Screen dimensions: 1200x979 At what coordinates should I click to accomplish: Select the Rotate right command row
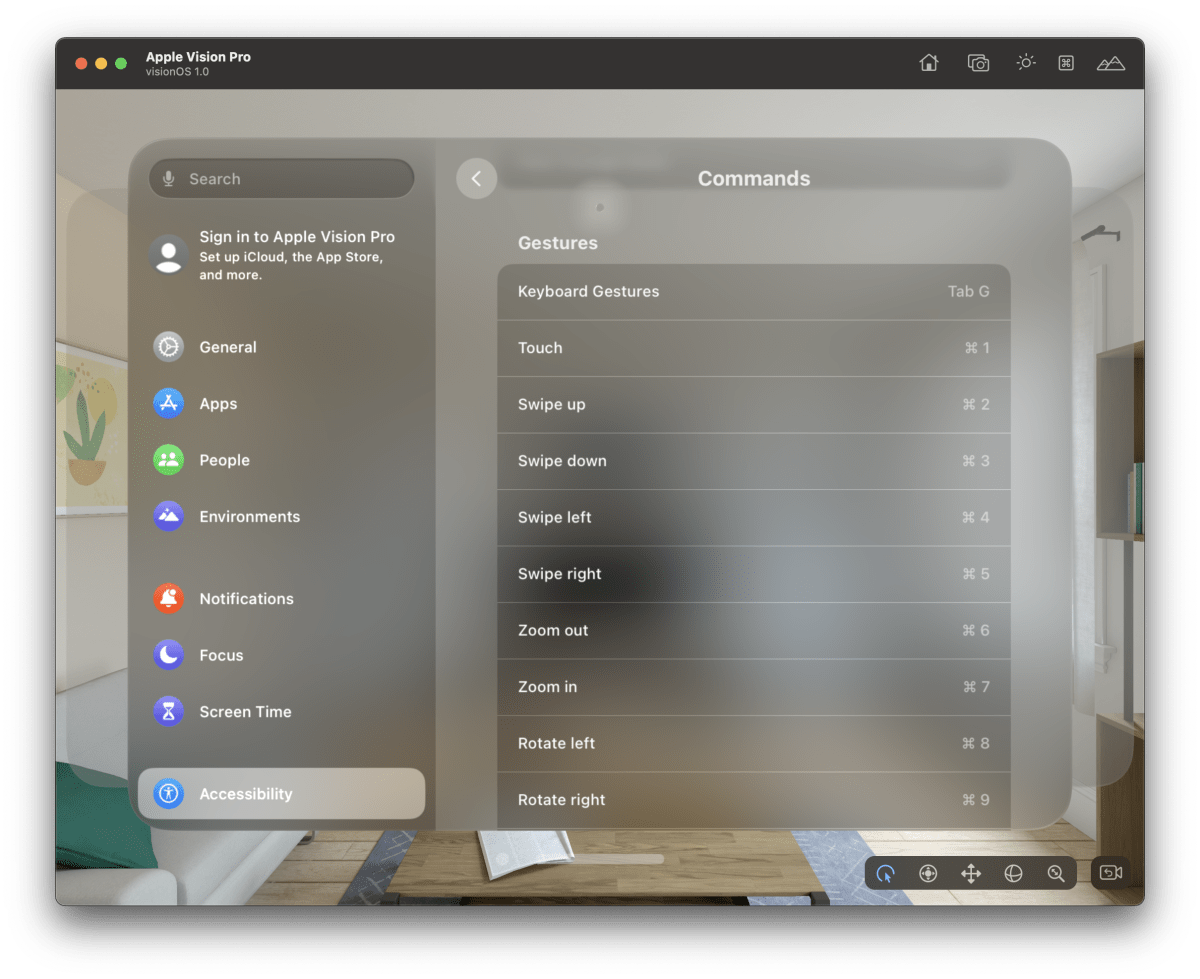click(754, 800)
